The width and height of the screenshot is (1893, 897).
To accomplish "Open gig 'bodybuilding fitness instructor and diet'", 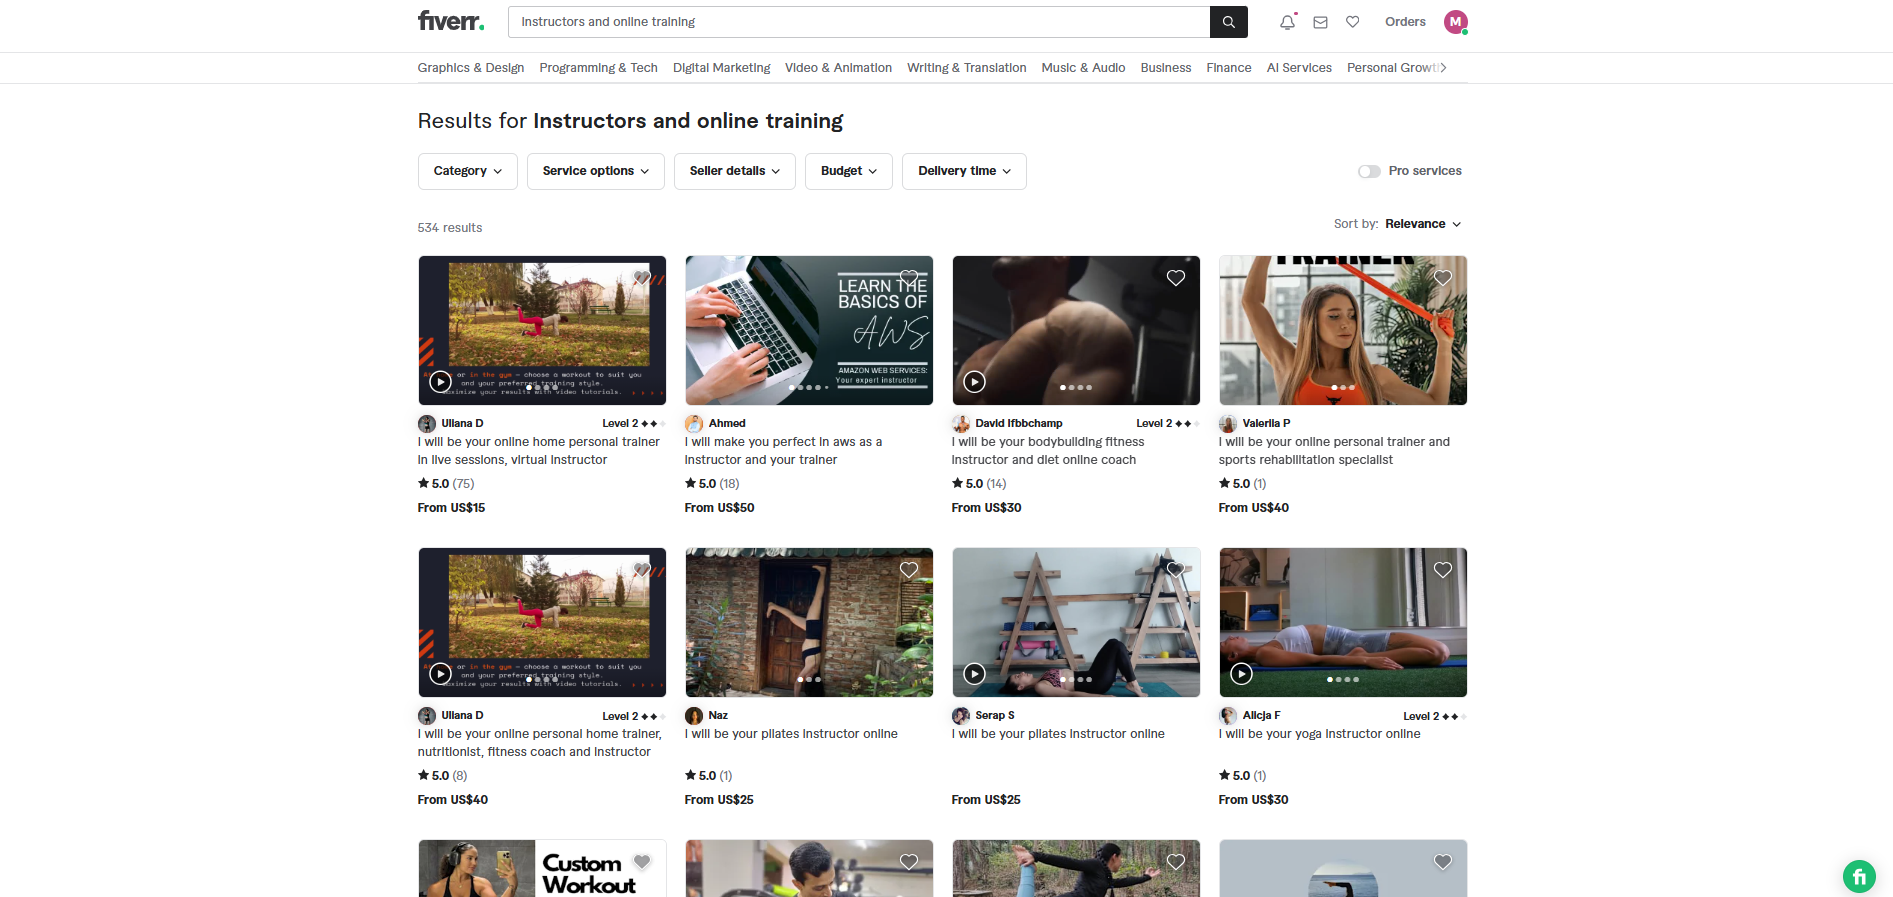I will coord(1048,451).
